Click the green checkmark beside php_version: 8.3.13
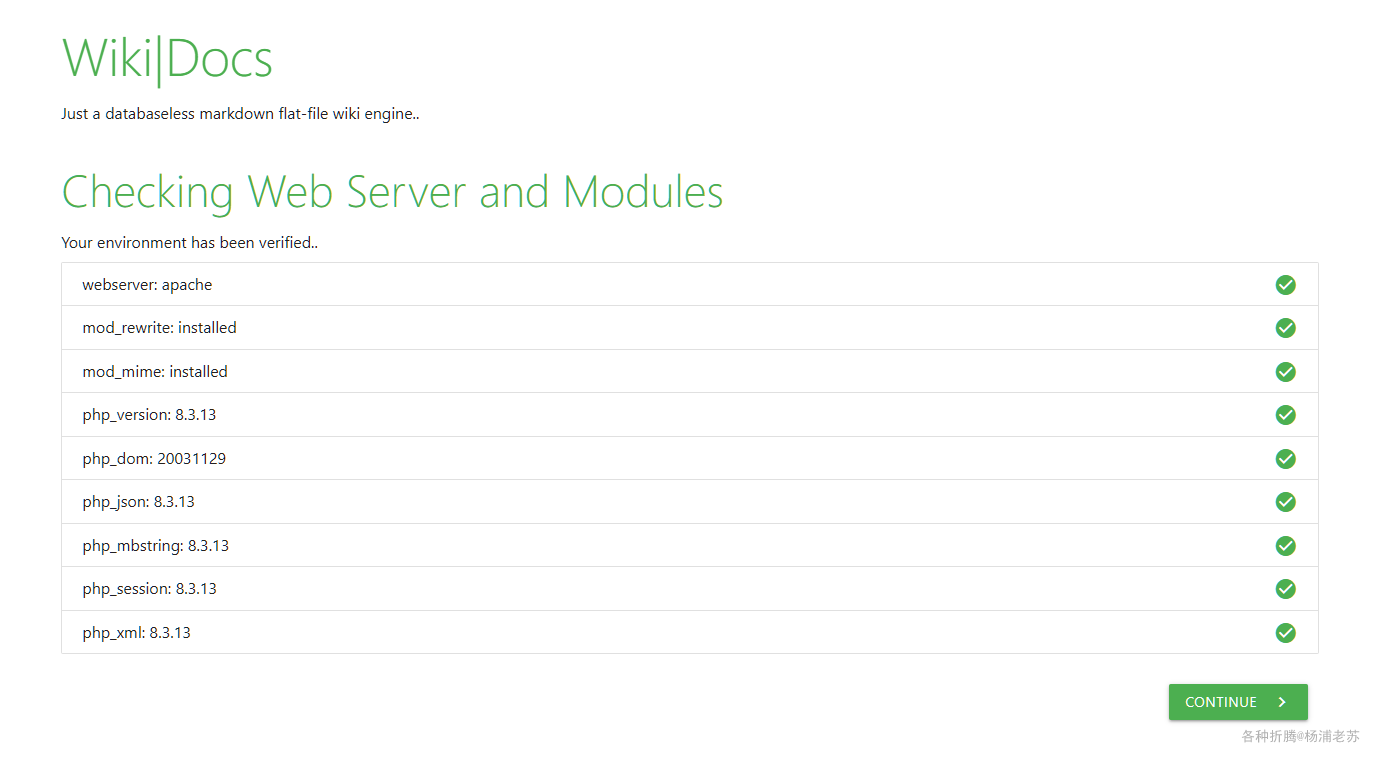This screenshot has height=763, width=1381. [1286, 415]
